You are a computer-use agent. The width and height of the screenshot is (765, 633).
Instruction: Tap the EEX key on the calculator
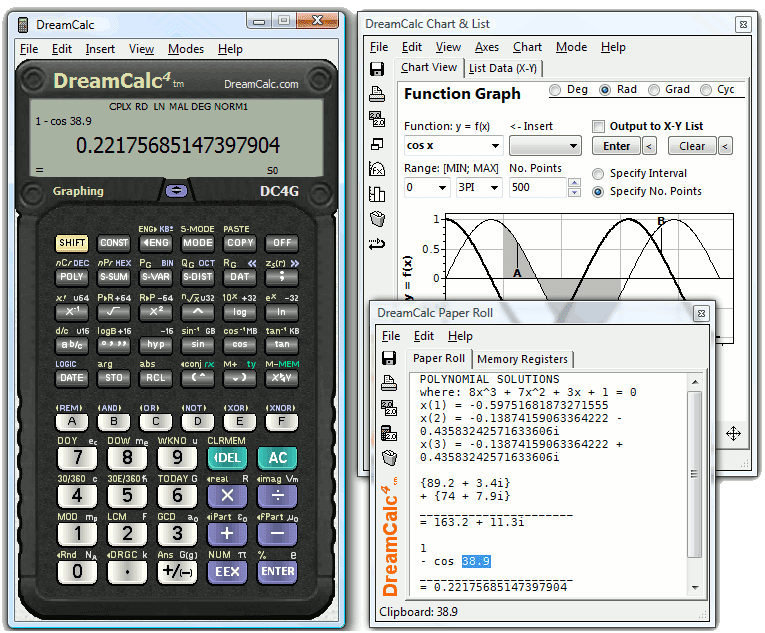(227, 572)
